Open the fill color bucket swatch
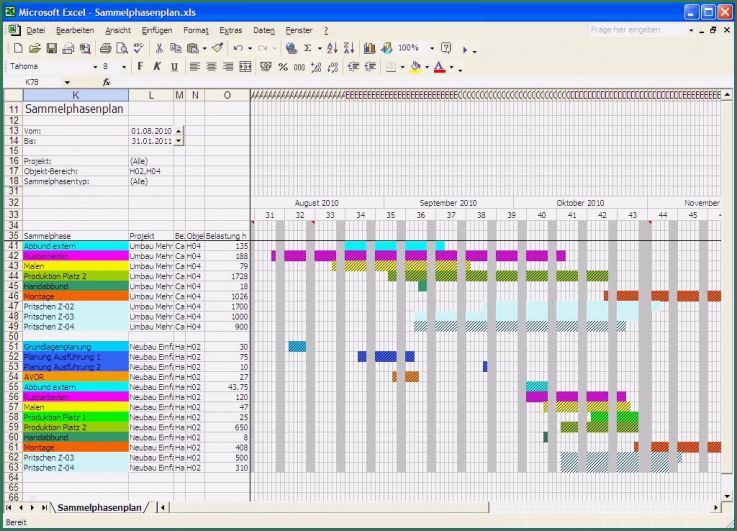Screen dimensions: 737x531 (x=415, y=66)
